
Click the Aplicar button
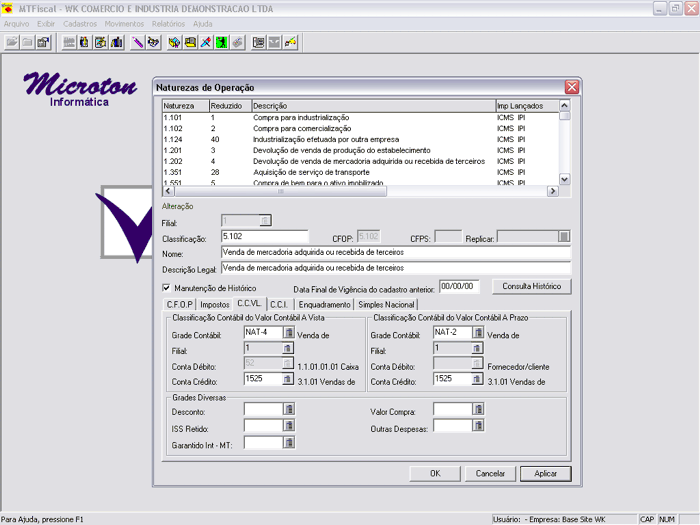(545, 473)
